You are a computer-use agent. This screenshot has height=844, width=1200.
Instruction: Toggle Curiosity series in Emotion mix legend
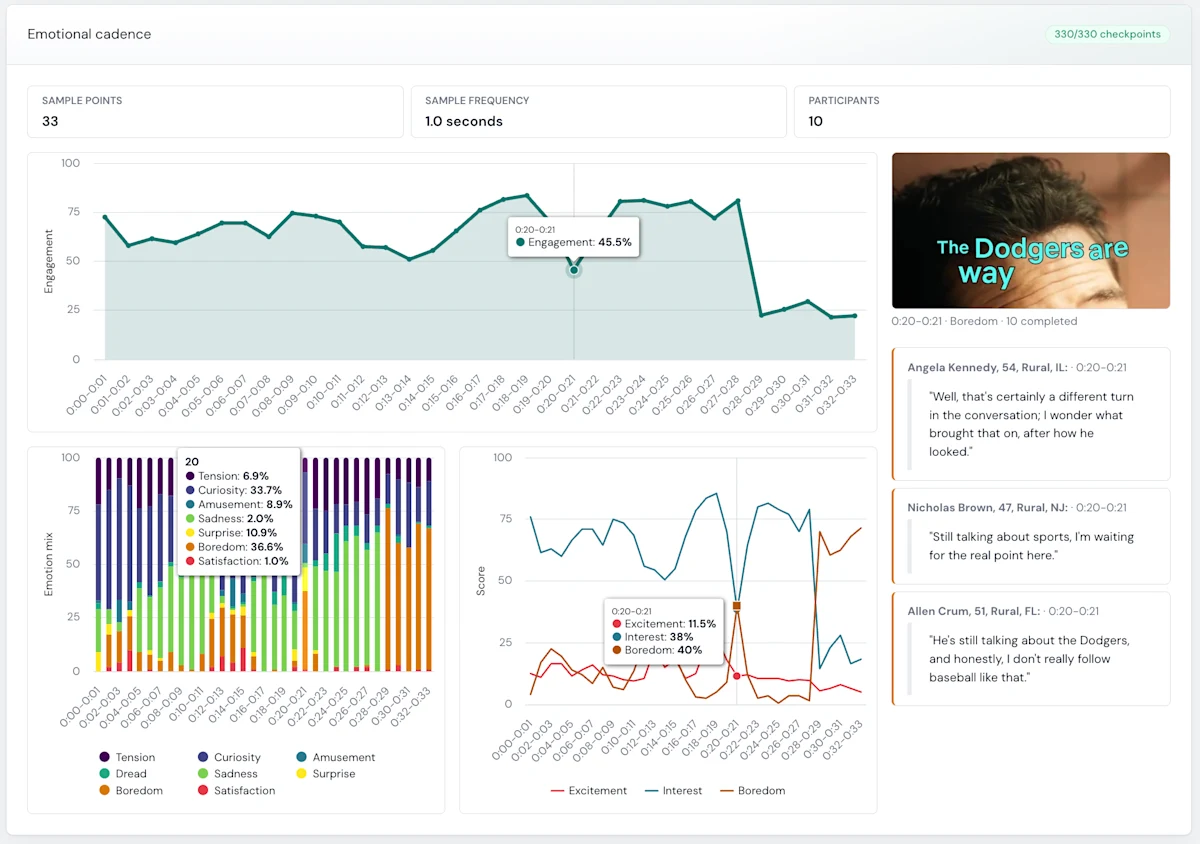coord(228,757)
